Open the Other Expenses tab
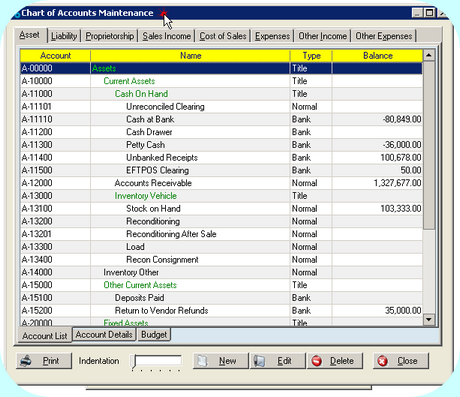This screenshot has height=397, width=460. (x=384, y=36)
